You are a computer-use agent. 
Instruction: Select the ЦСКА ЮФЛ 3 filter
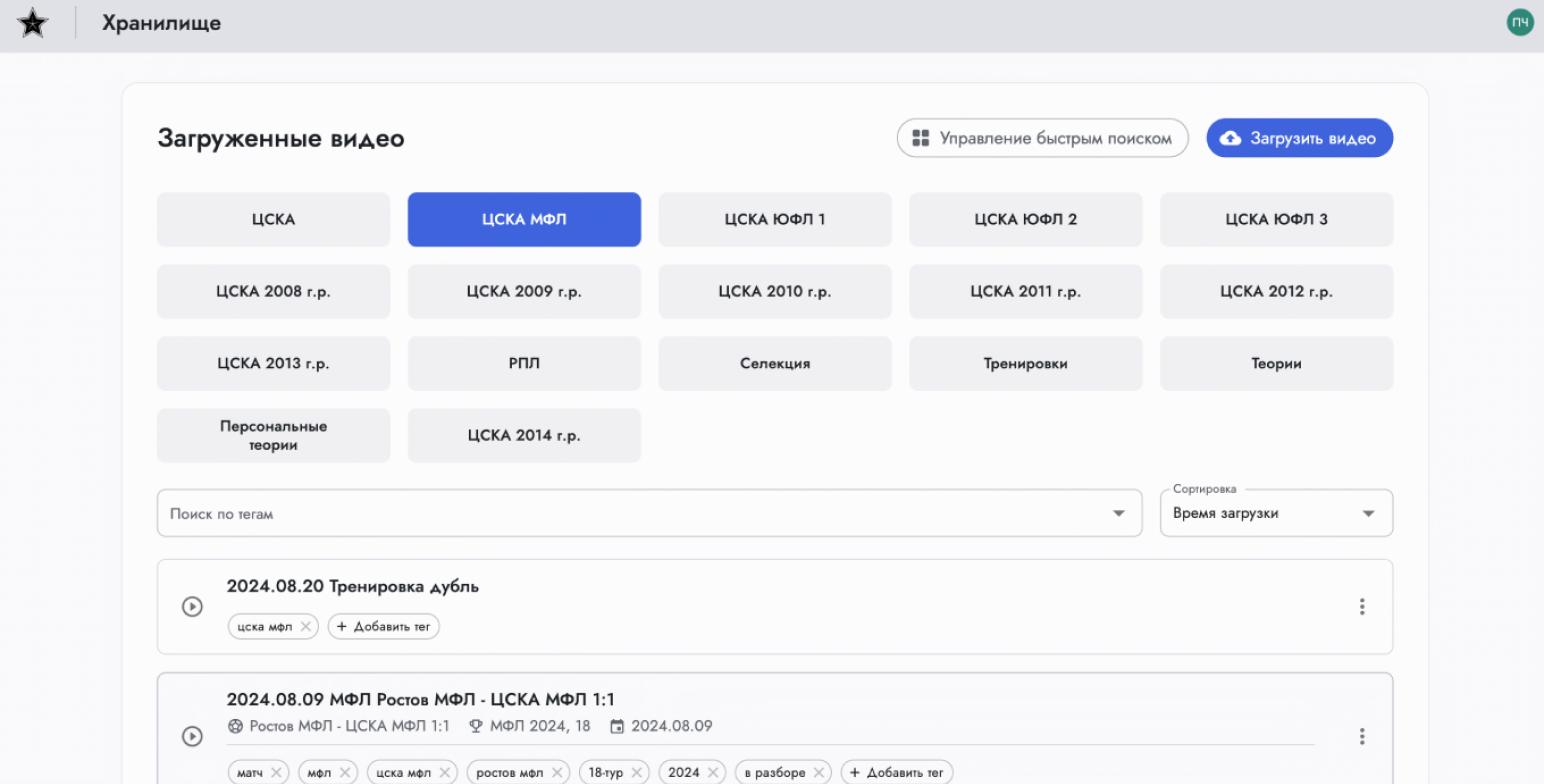1276,219
